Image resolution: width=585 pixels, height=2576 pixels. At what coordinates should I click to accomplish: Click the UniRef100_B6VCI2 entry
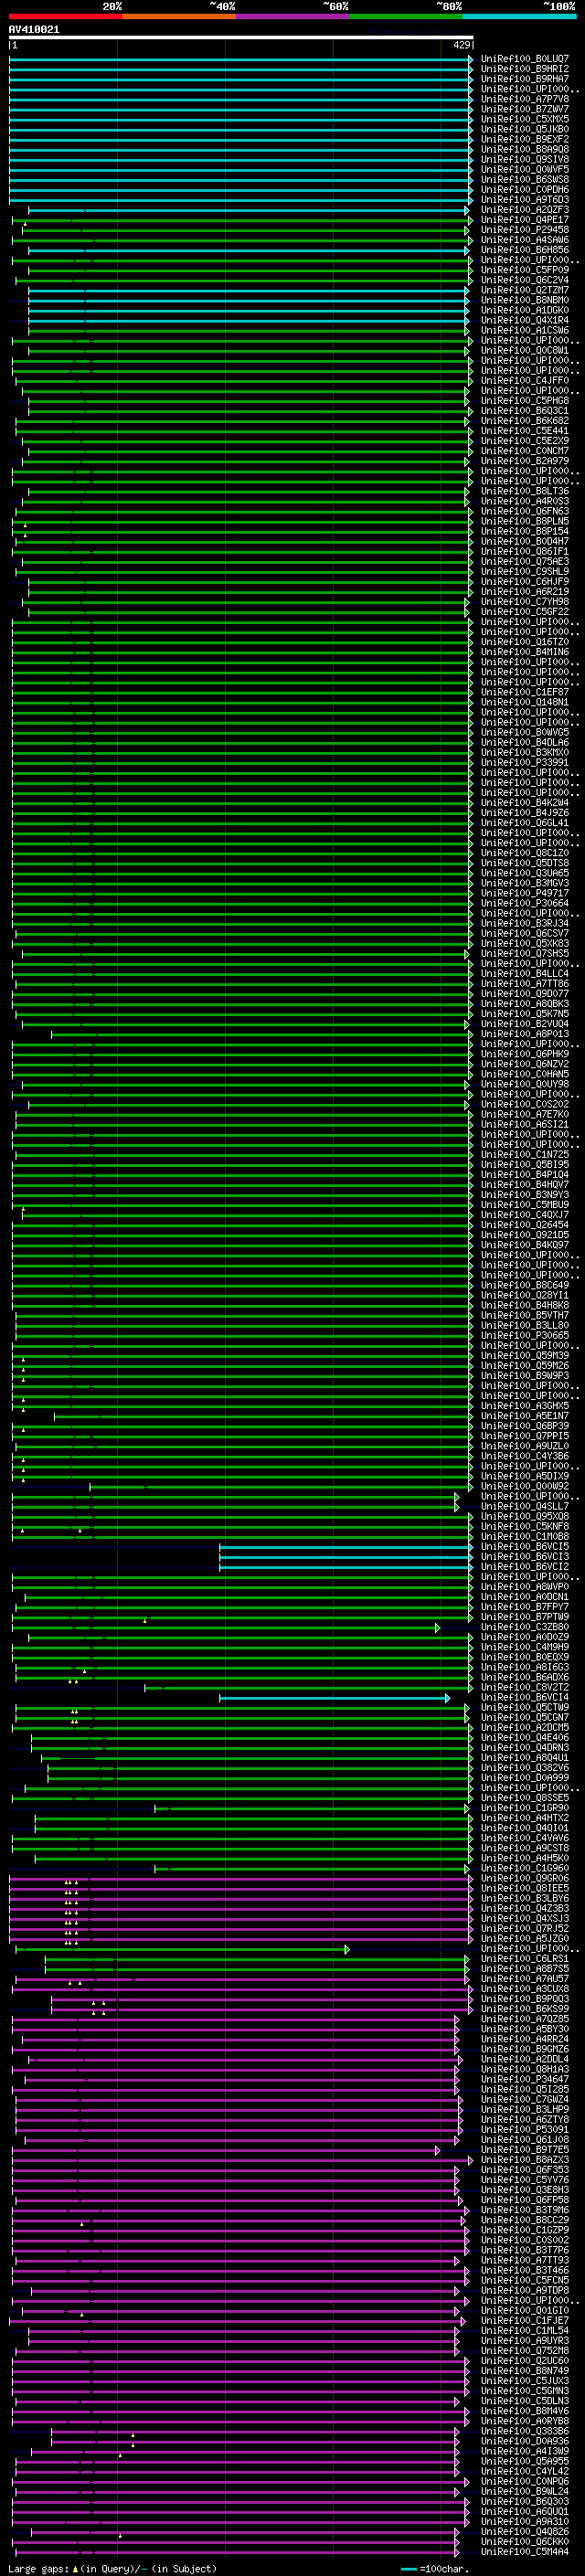pyautogui.click(x=525, y=1567)
